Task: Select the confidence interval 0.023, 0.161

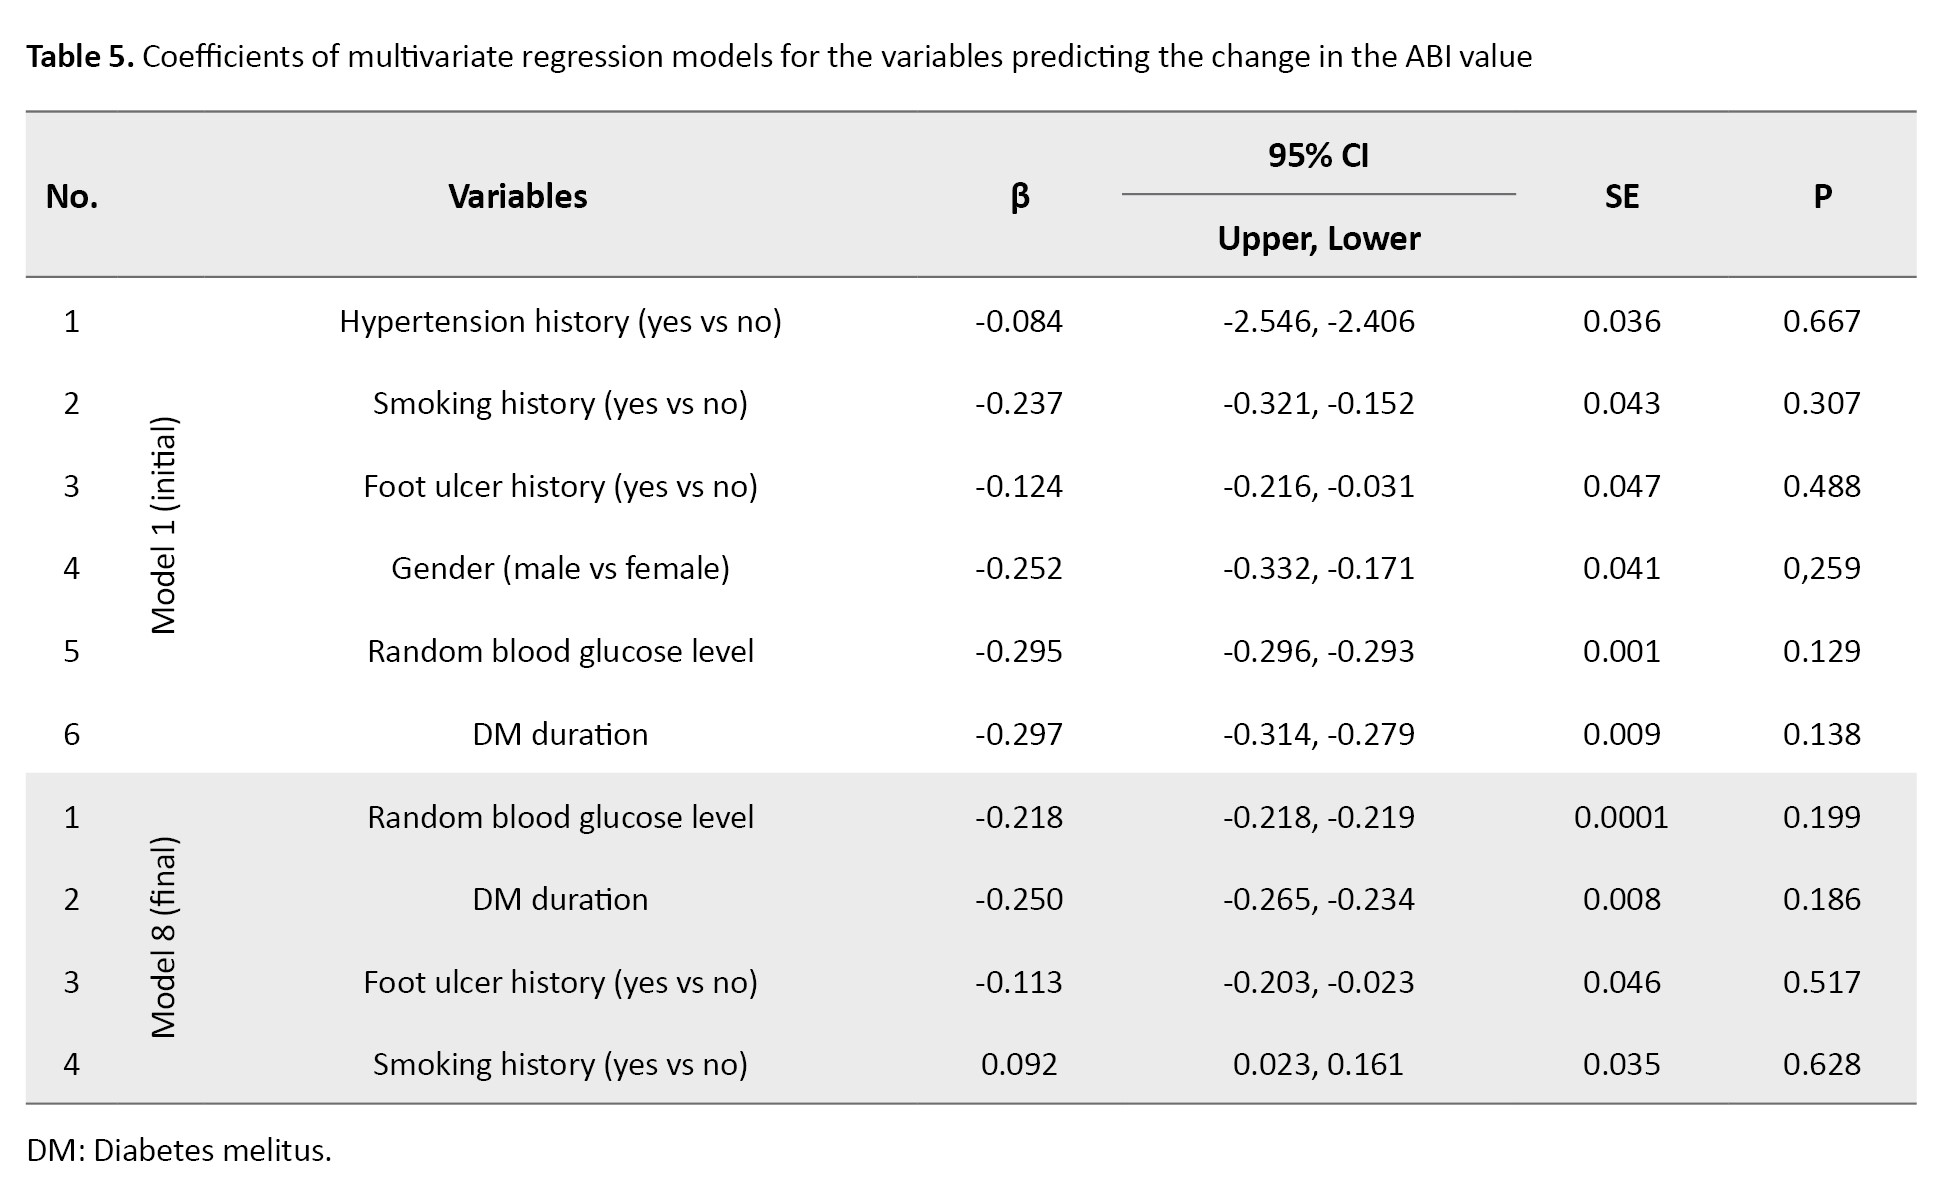Action: 1318,1064
